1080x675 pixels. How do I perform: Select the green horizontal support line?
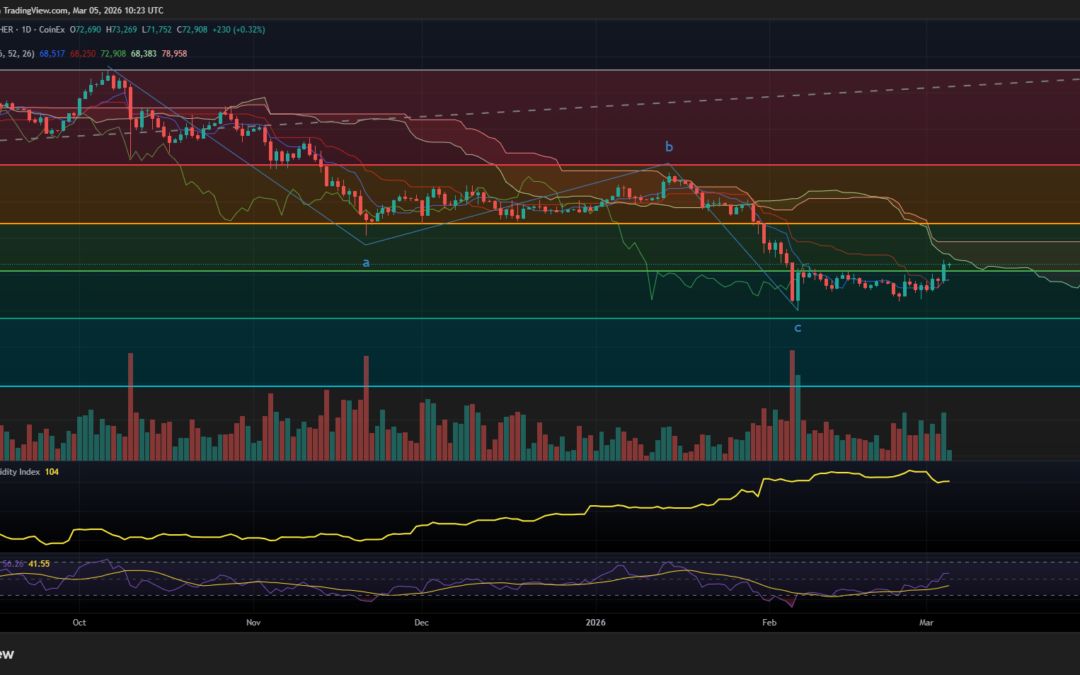[x=500, y=270]
